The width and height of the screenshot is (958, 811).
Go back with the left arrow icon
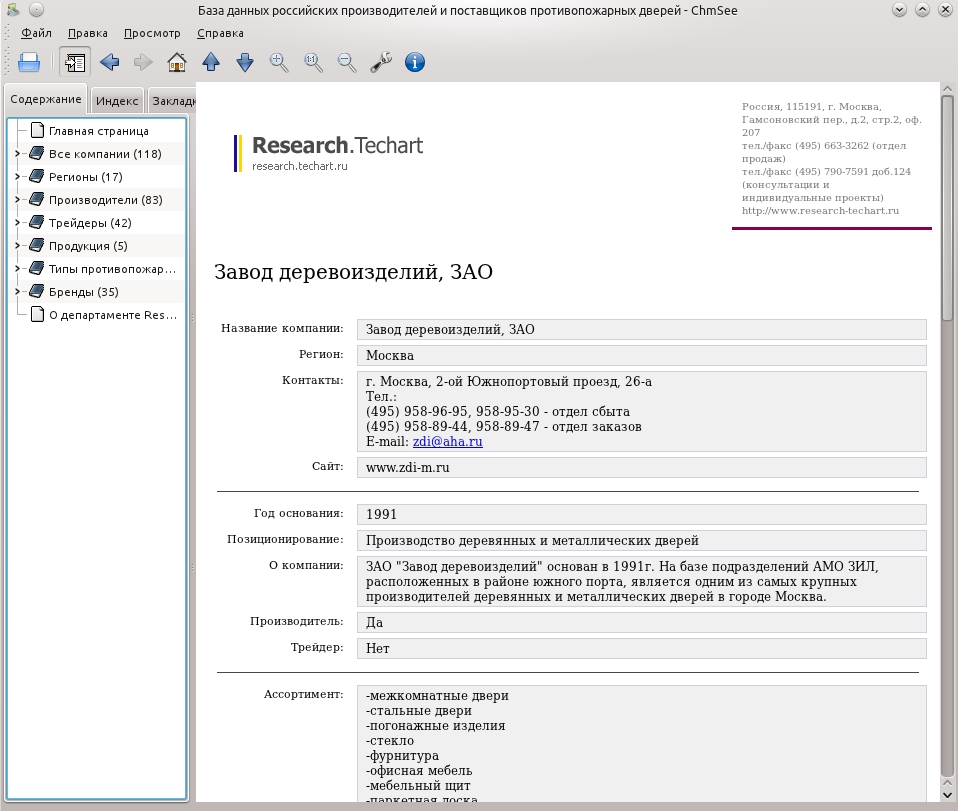(x=109, y=62)
